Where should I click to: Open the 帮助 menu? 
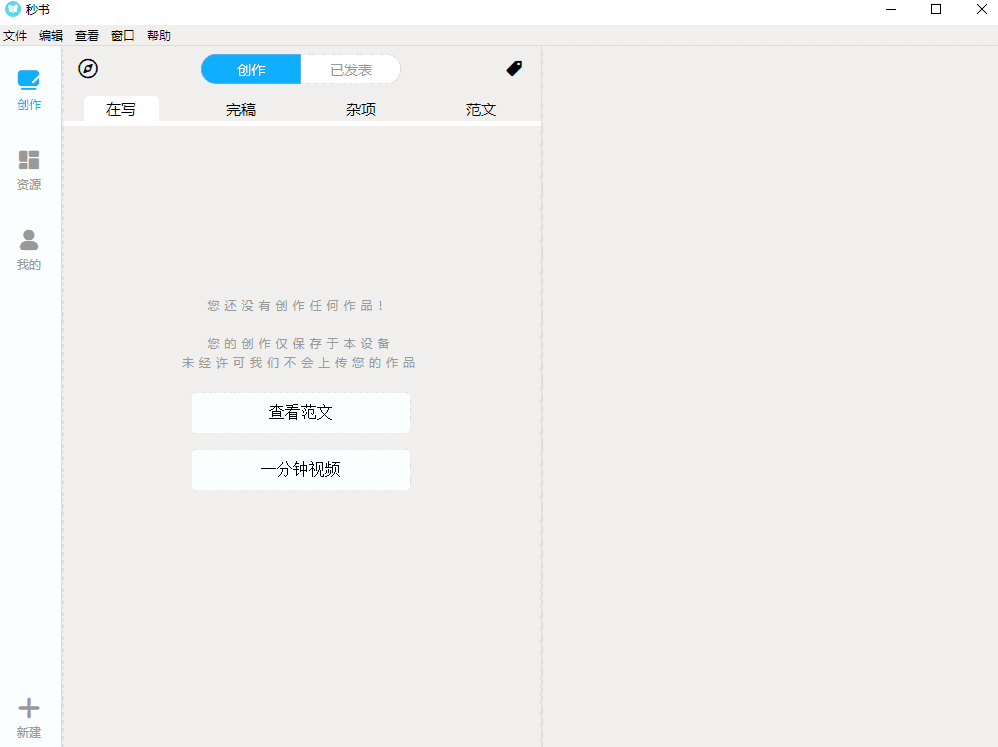point(158,35)
